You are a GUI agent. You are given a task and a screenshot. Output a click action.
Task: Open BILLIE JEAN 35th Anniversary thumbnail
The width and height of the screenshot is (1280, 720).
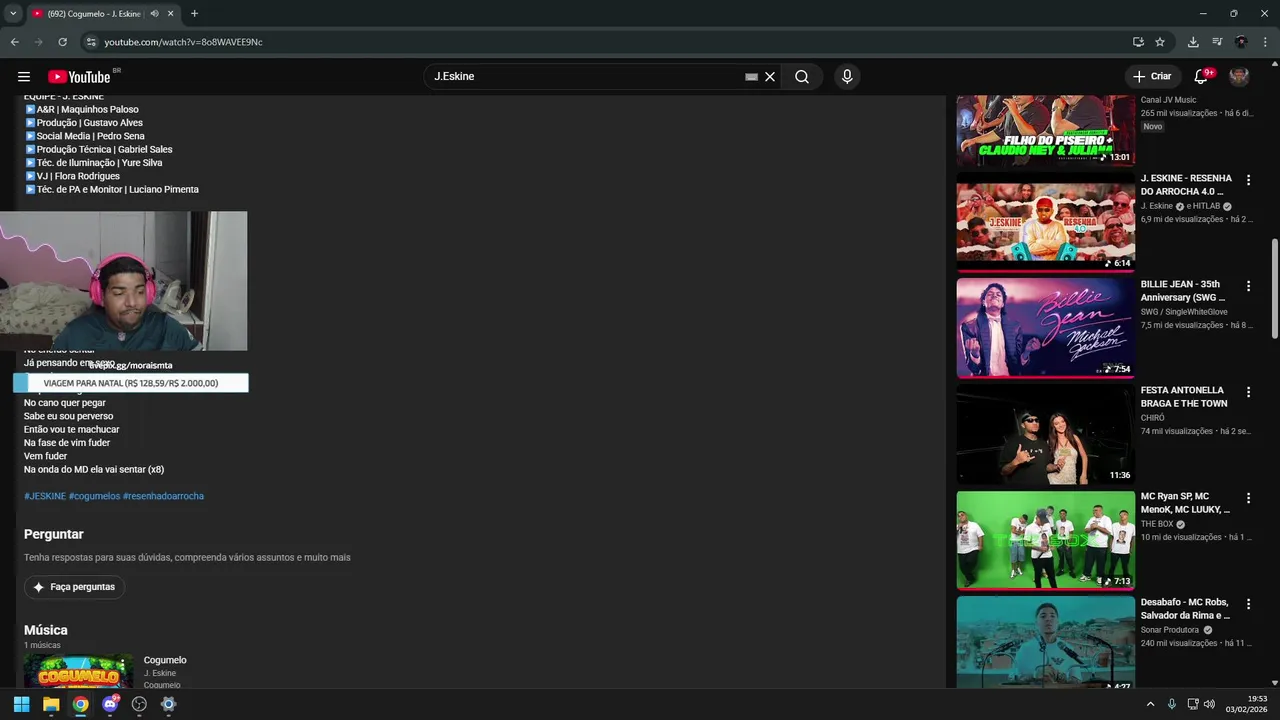click(1045, 328)
